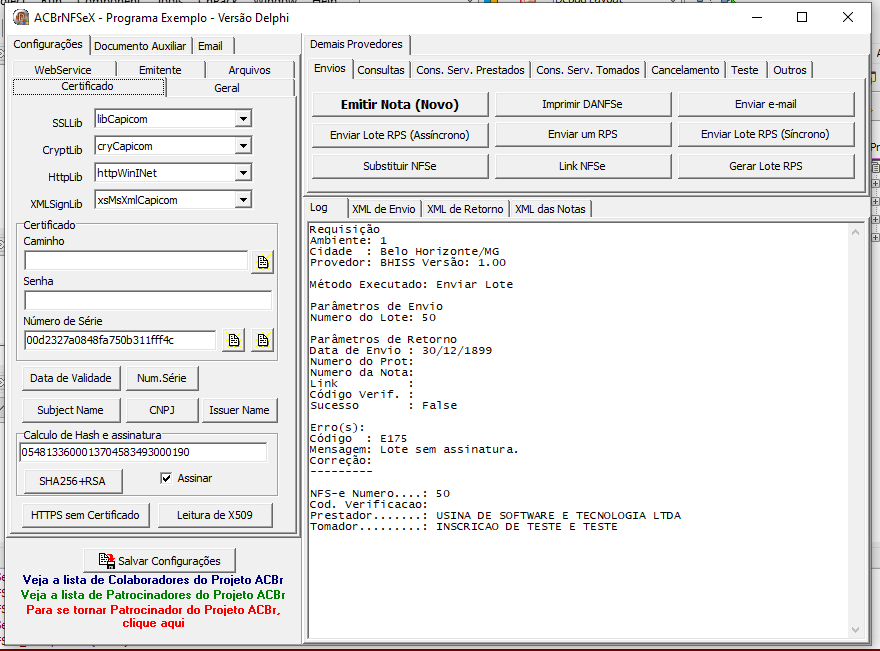
Task: Click the SHA256+RSA button
Action: click(x=72, y=481)
